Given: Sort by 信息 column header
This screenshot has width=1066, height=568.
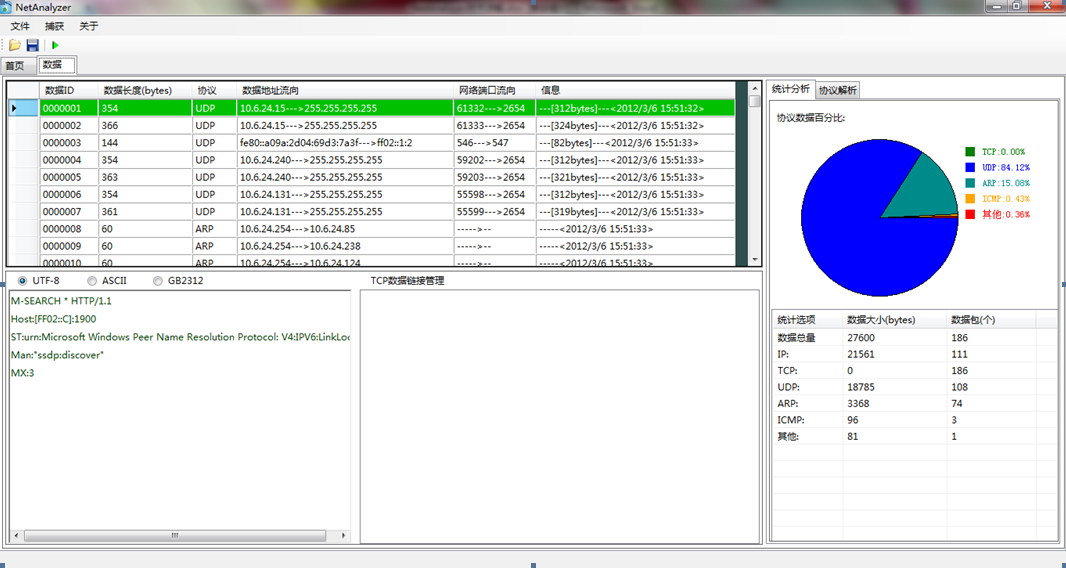Looking at the screenshot, I should tap(635, 90).
